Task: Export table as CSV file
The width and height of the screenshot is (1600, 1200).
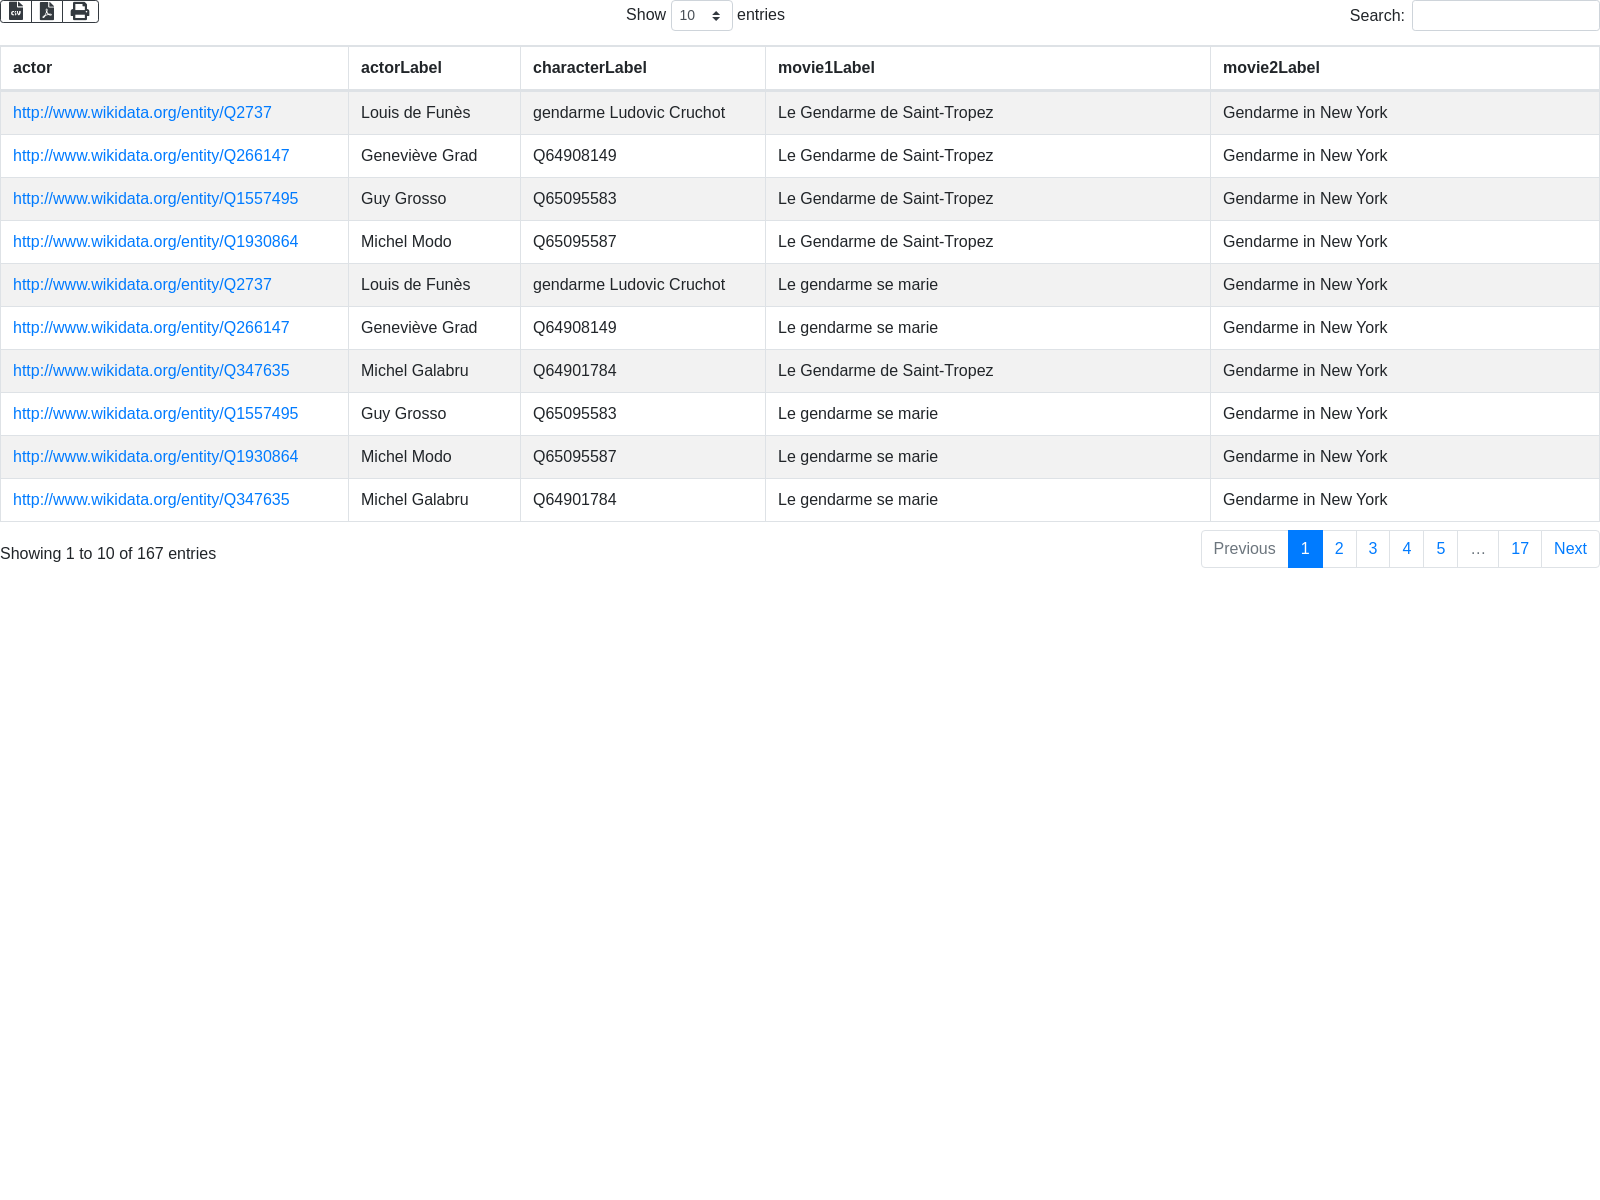Action: pyautogui.click(x=16, y=12)
